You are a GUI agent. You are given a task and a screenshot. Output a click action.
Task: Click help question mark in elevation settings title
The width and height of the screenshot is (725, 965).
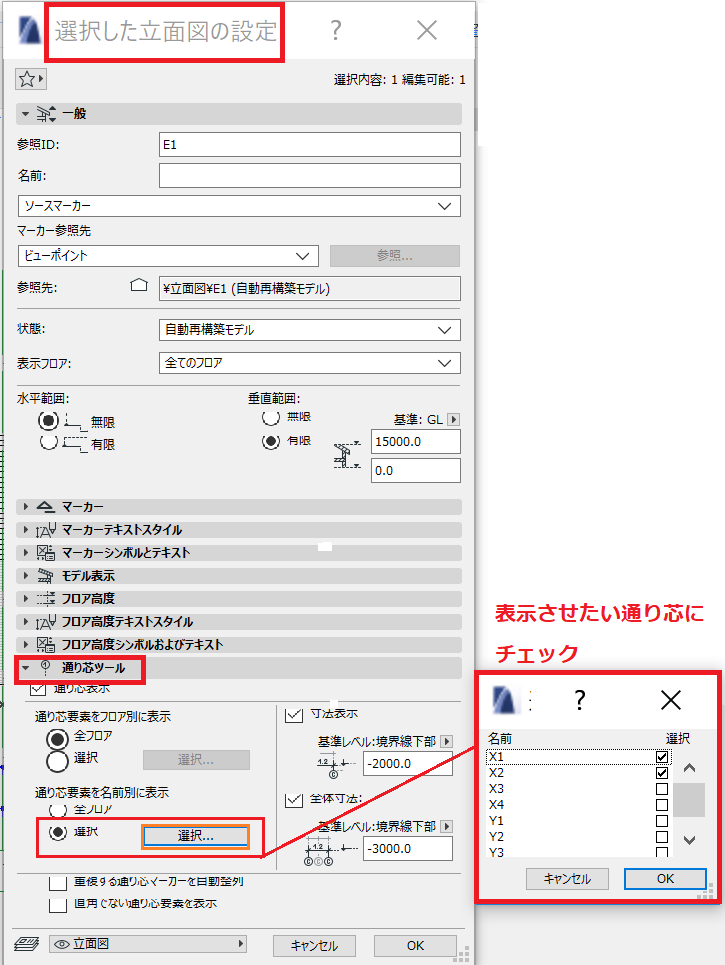pyautogui.click(x=335, y=30)
